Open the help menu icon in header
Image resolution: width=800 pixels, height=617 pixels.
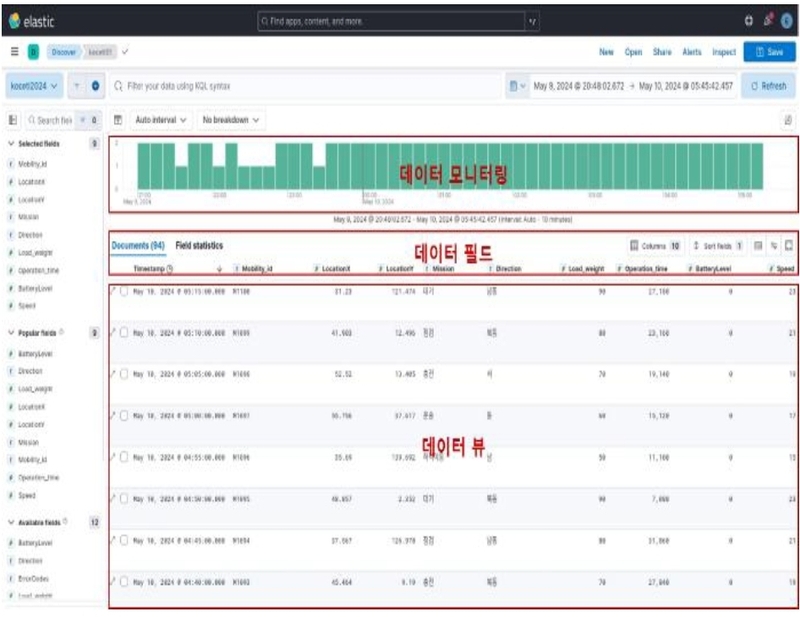[x=748, y=20]
